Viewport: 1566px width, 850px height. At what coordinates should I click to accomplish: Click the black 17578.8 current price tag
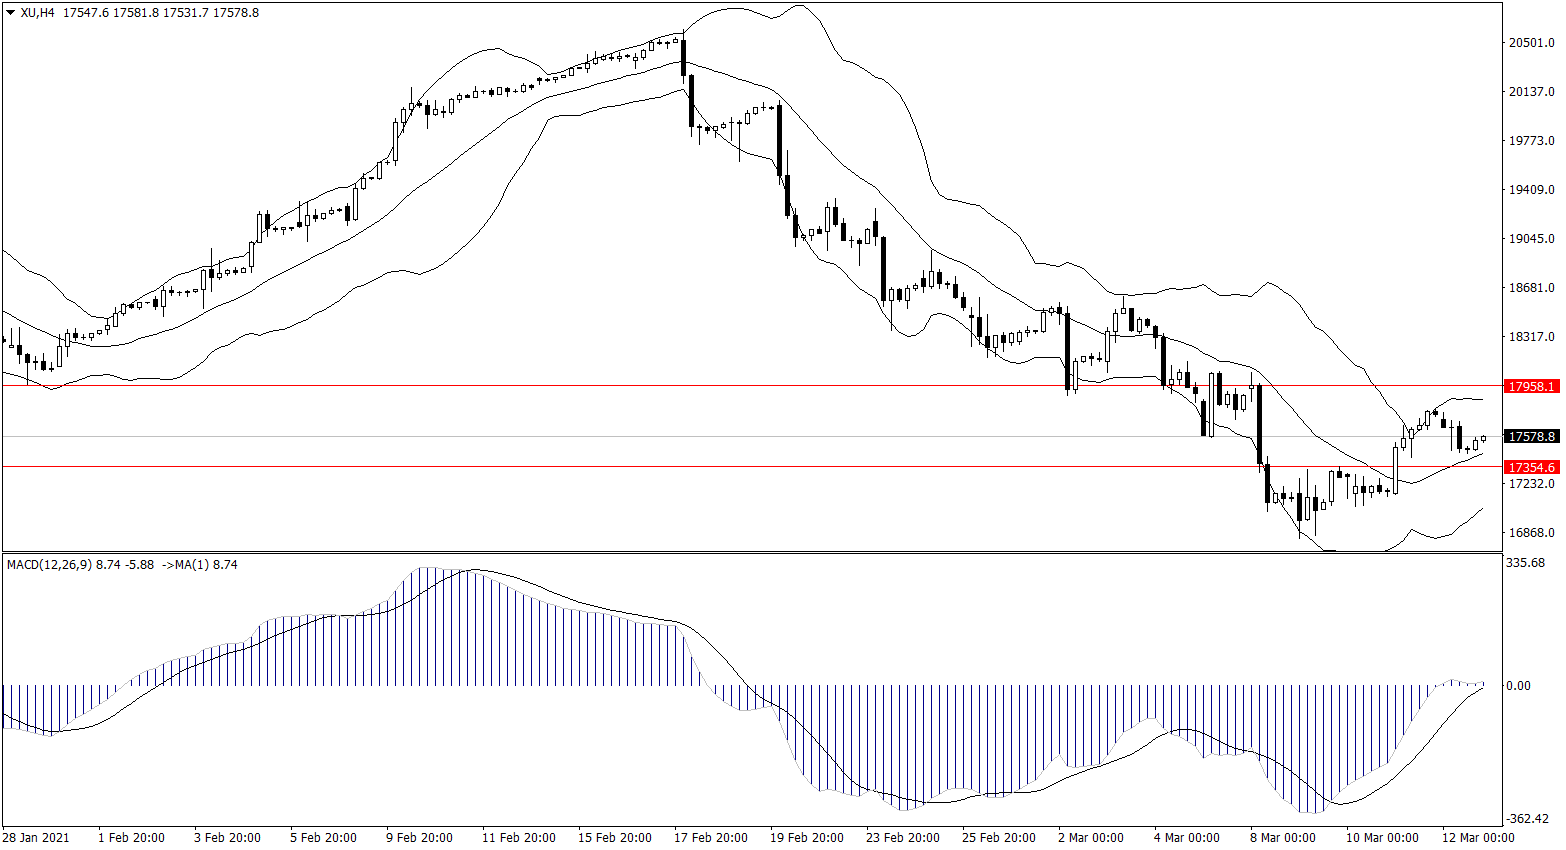1531,437
